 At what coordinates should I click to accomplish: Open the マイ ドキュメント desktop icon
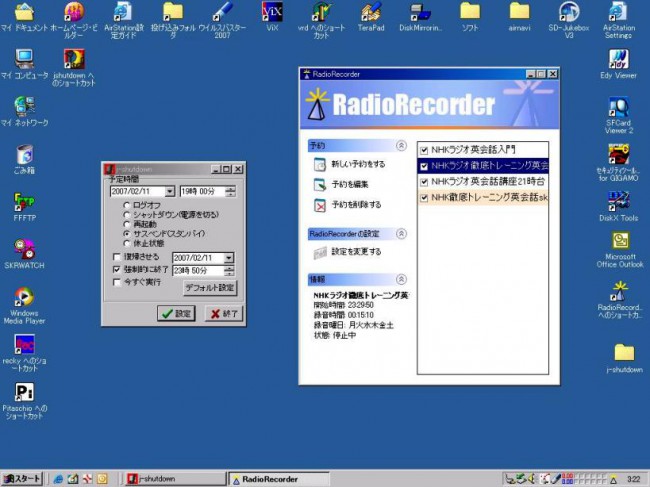pyautogui.click(x=24, y=12)
